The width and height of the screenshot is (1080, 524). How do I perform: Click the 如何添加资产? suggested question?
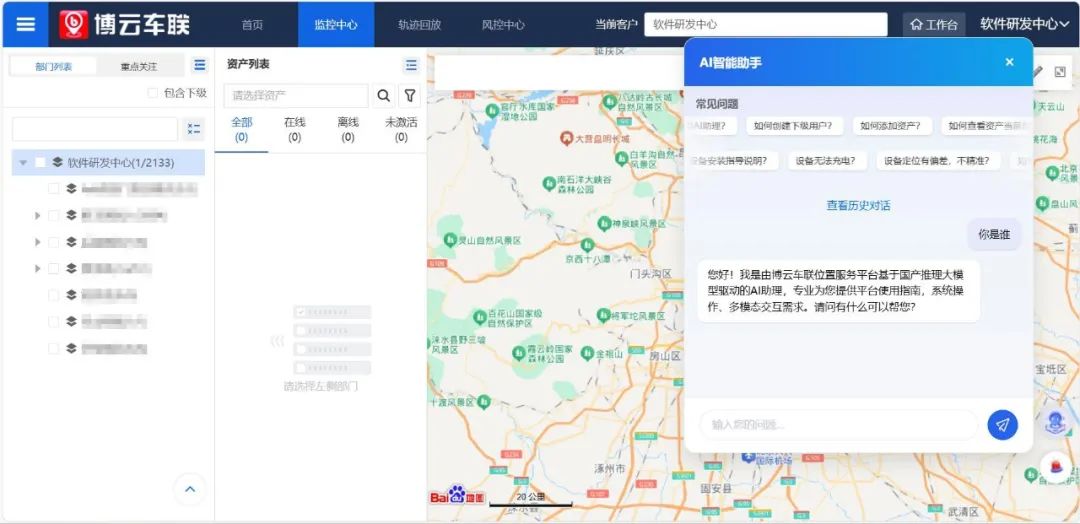click(x=892, y=126)
